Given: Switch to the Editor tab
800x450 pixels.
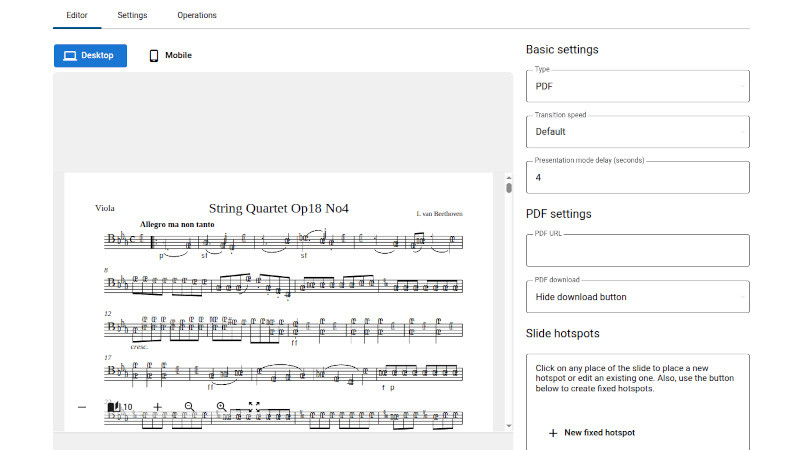Looking at the screenshot, I should click(x=77, y=15).
